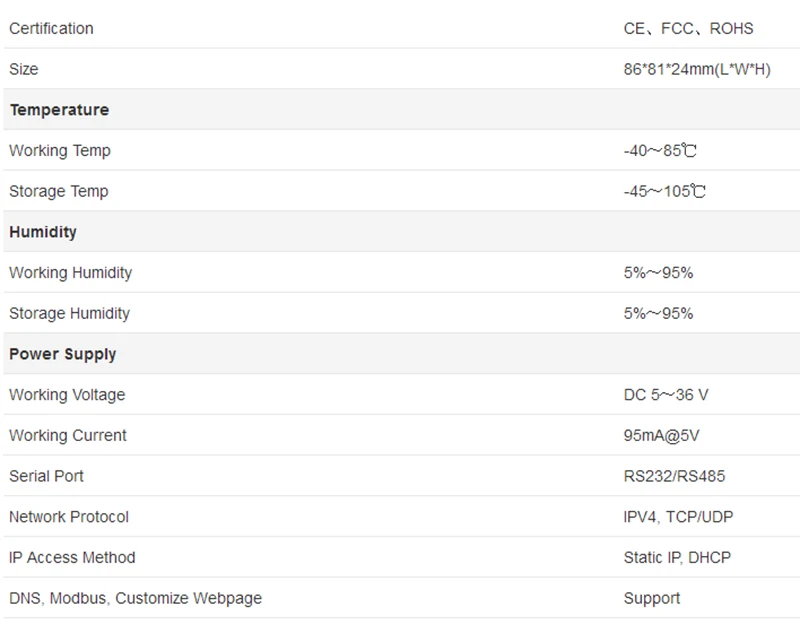
Task: Select the -45~105℃ storage temperature value
Action: (665, 191)
